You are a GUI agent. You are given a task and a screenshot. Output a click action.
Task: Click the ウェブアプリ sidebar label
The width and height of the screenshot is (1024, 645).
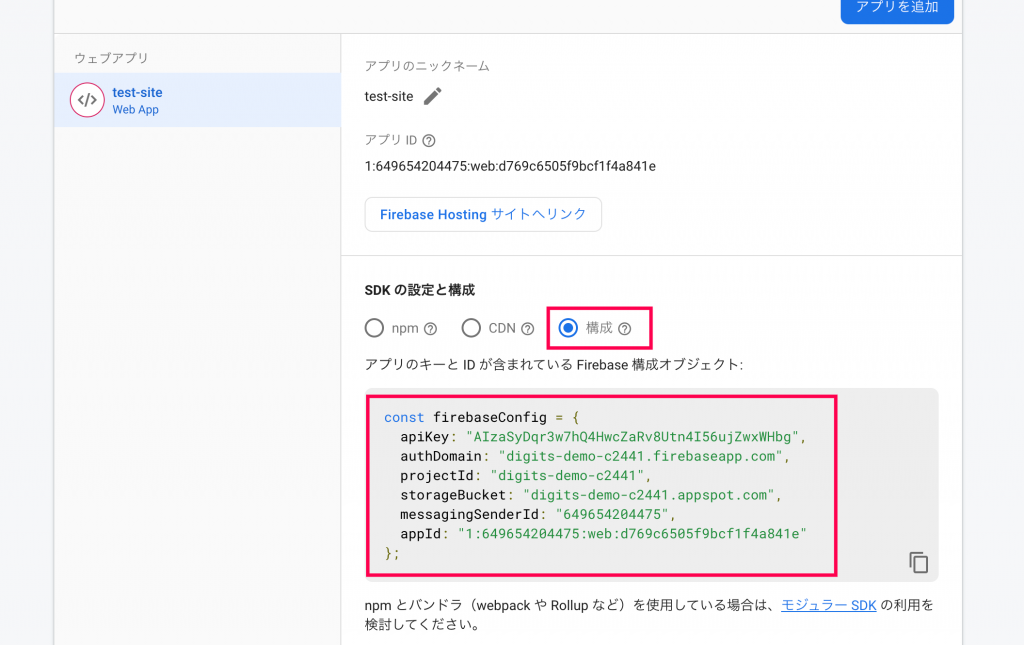coord(112,58)
